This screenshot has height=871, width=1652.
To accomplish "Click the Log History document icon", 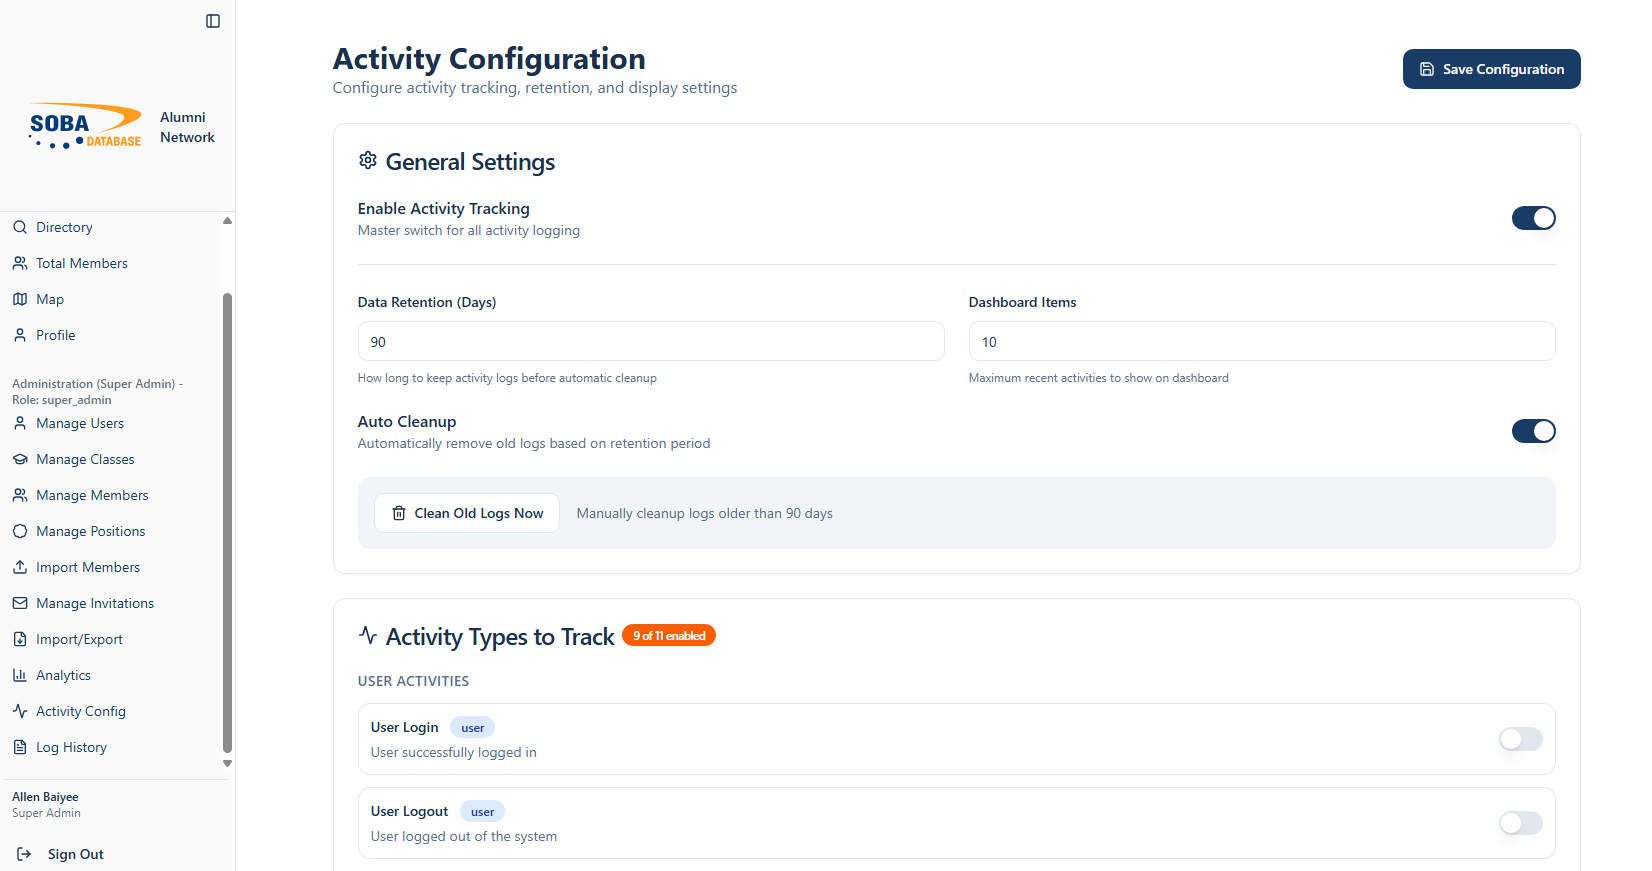I will tap(20, 747).
